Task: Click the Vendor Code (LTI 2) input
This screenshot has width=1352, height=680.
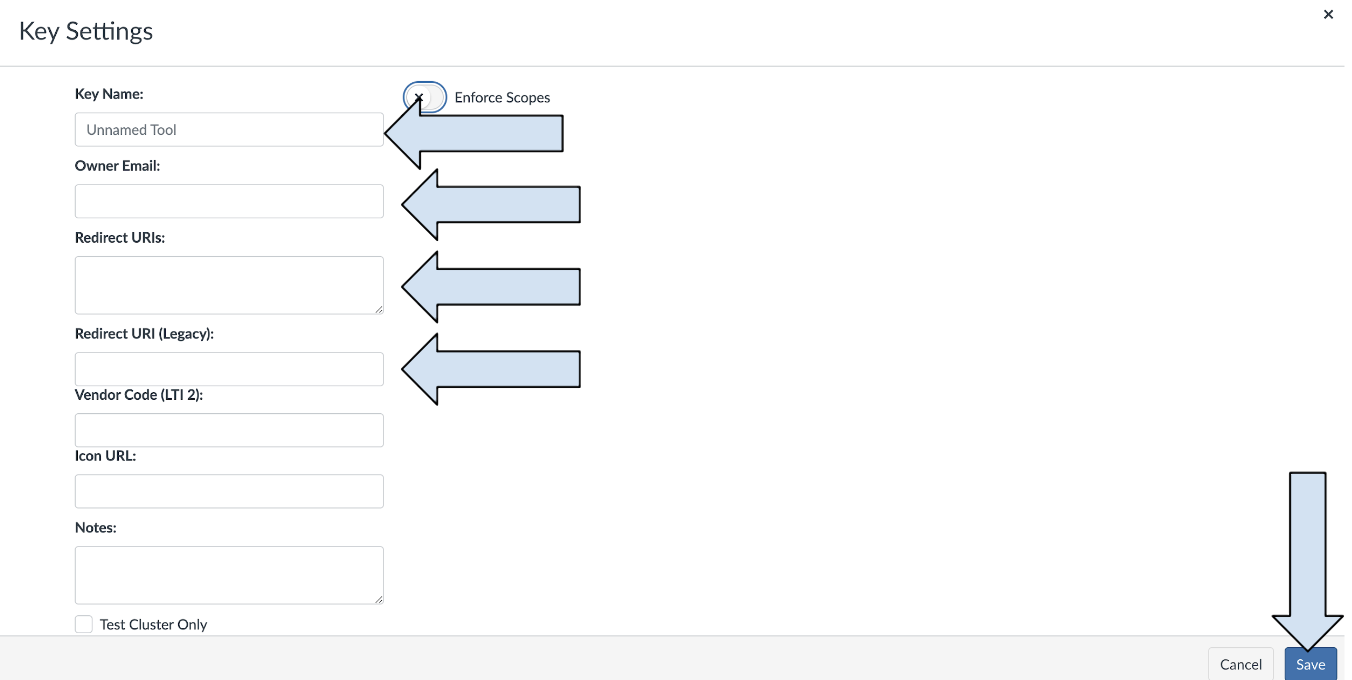Action: point(229,430)
